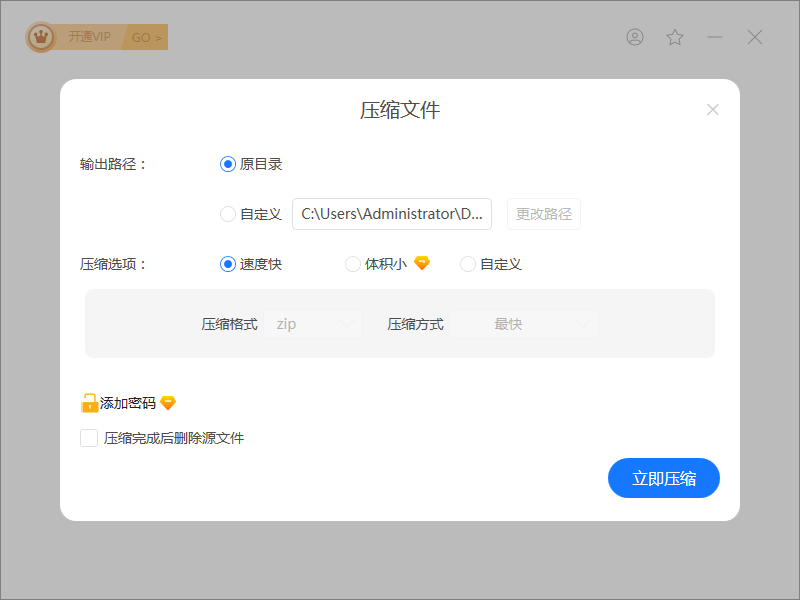
Task: Choose 自定义 compression option radio
Action: 467,264
